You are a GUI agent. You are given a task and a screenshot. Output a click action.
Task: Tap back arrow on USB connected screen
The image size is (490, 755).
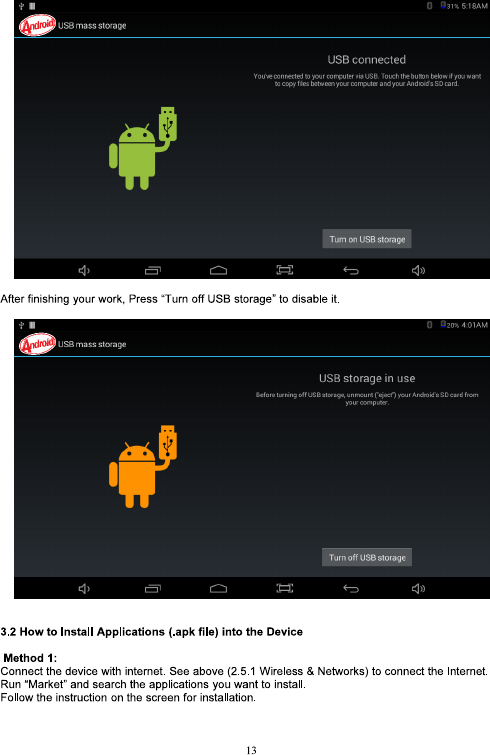(351, 271)
